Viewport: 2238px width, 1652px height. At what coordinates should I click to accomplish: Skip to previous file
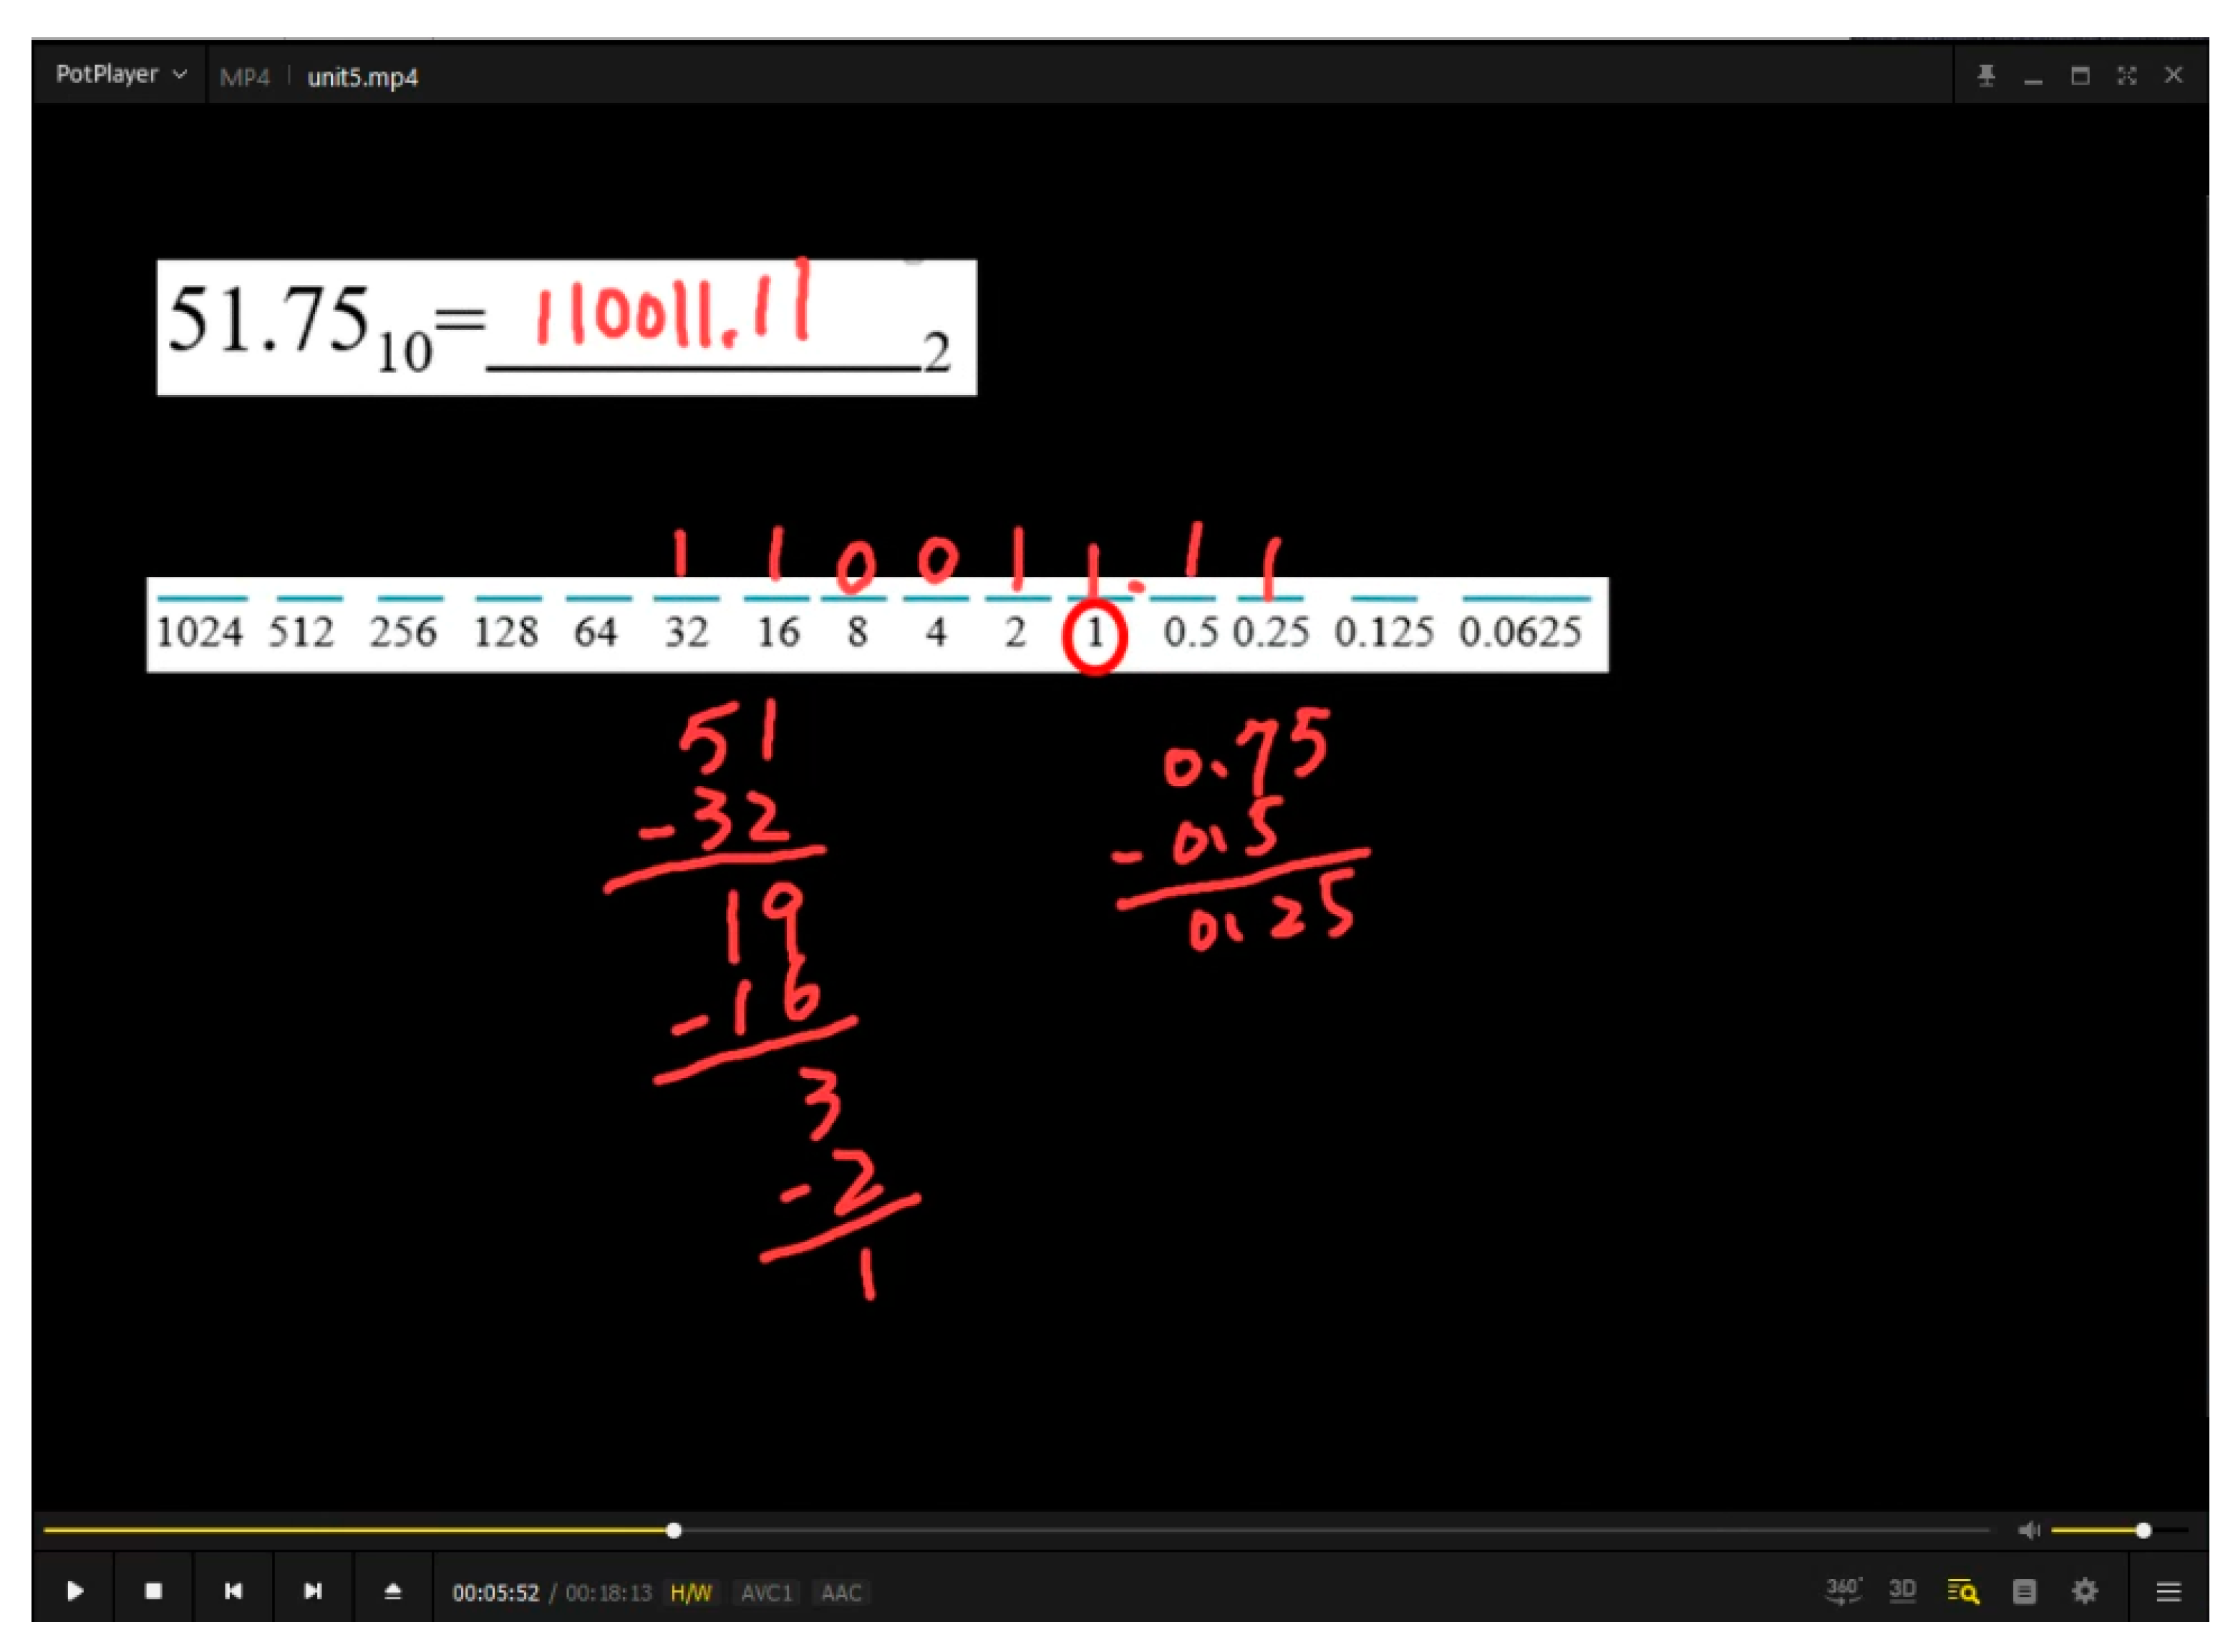point(233,1591)
